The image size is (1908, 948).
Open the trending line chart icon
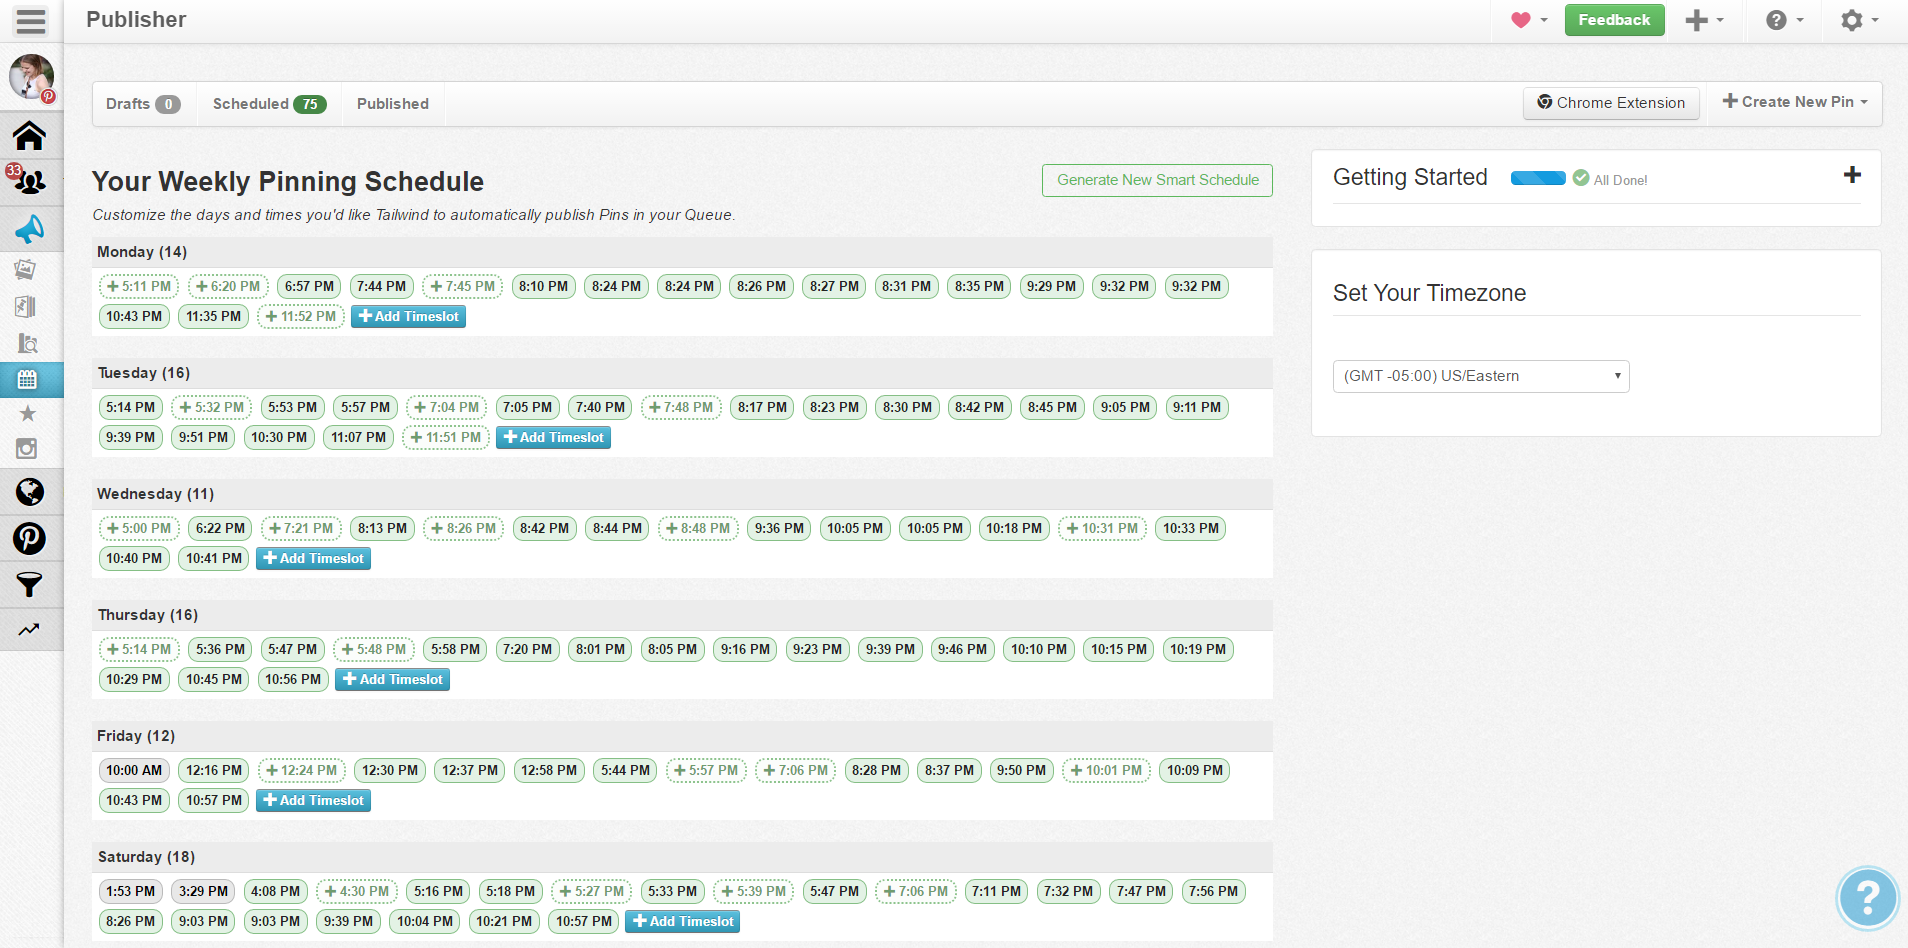[28, 629]
